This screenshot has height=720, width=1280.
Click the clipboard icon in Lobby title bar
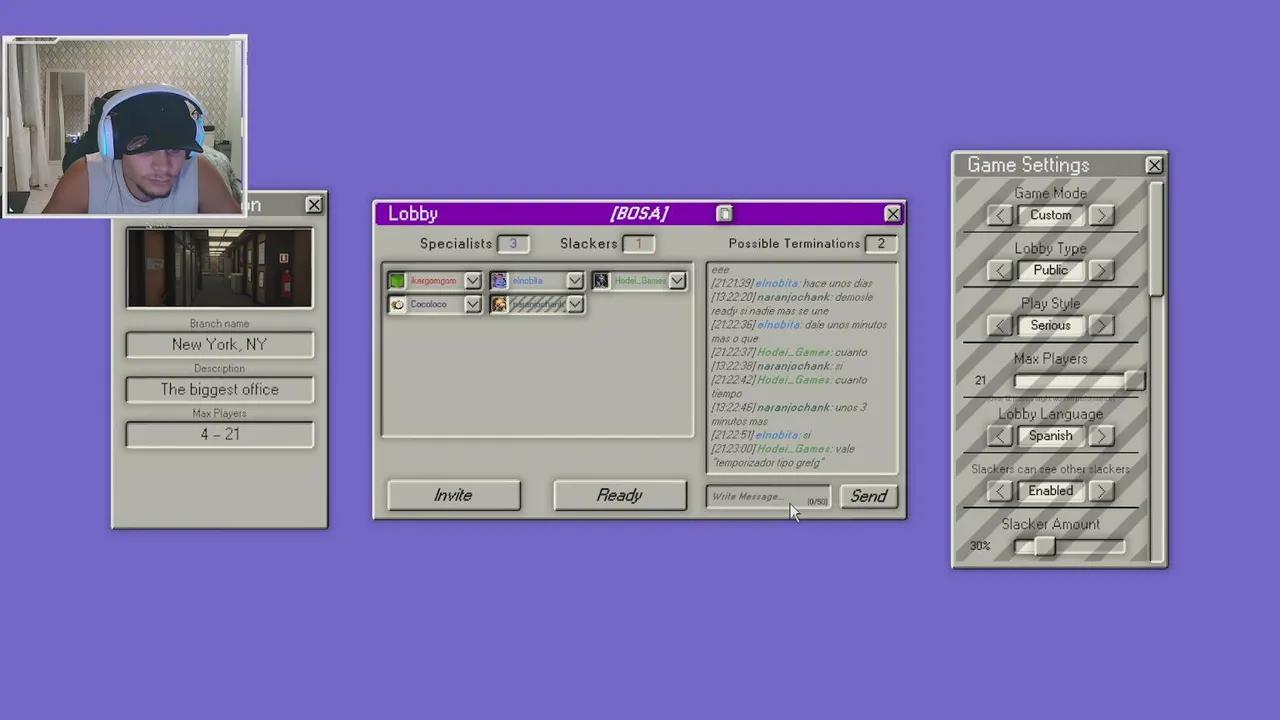pyautogui.click(x=725, y=214)
